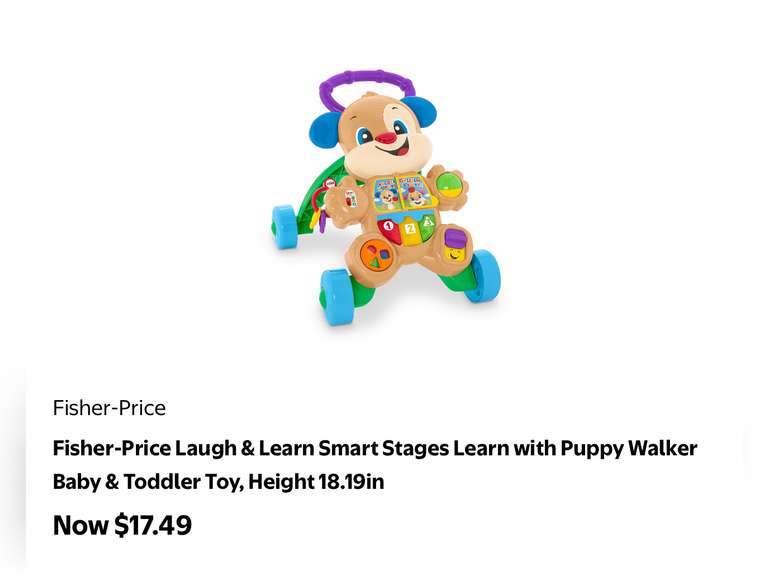This screenshot has width=768, height=576.
Task: Click the front right blue wheel
Action: click(x=482, y=275)
